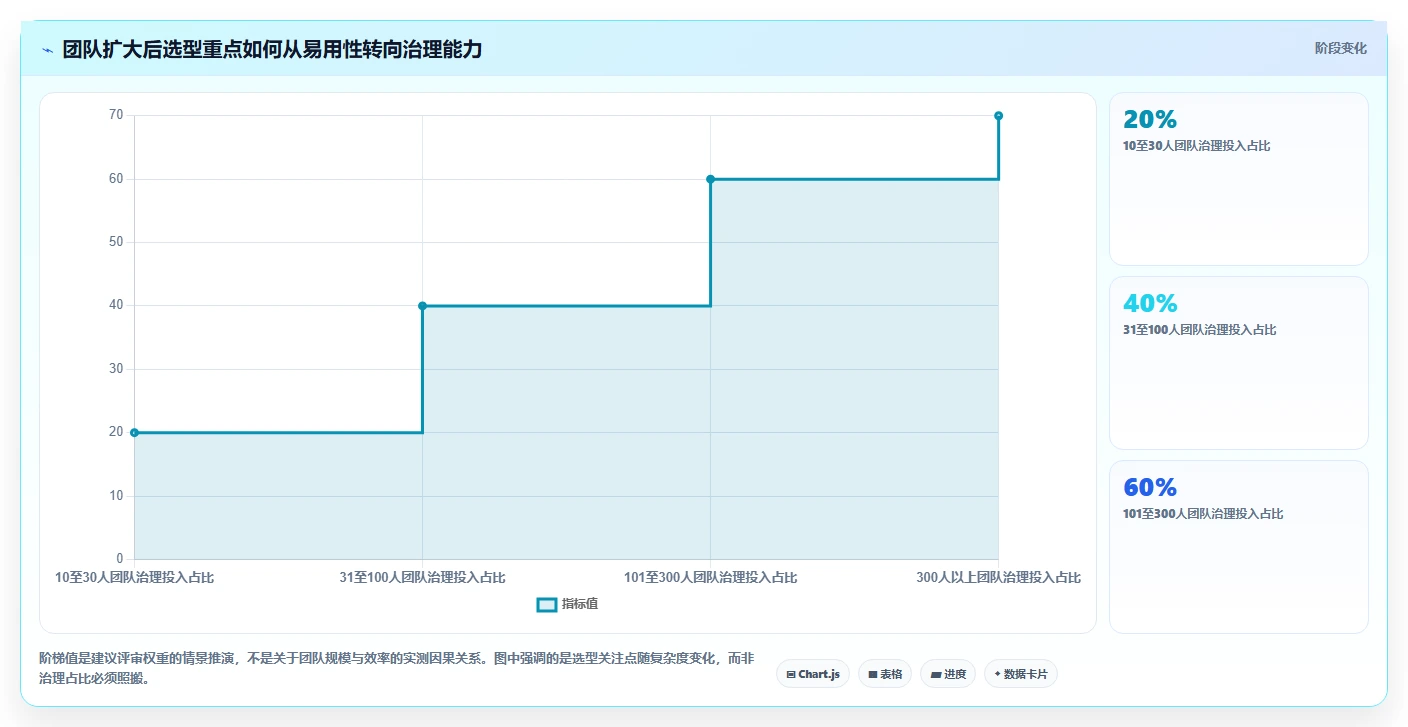Click the data point at value 20

tap(134, 432)
